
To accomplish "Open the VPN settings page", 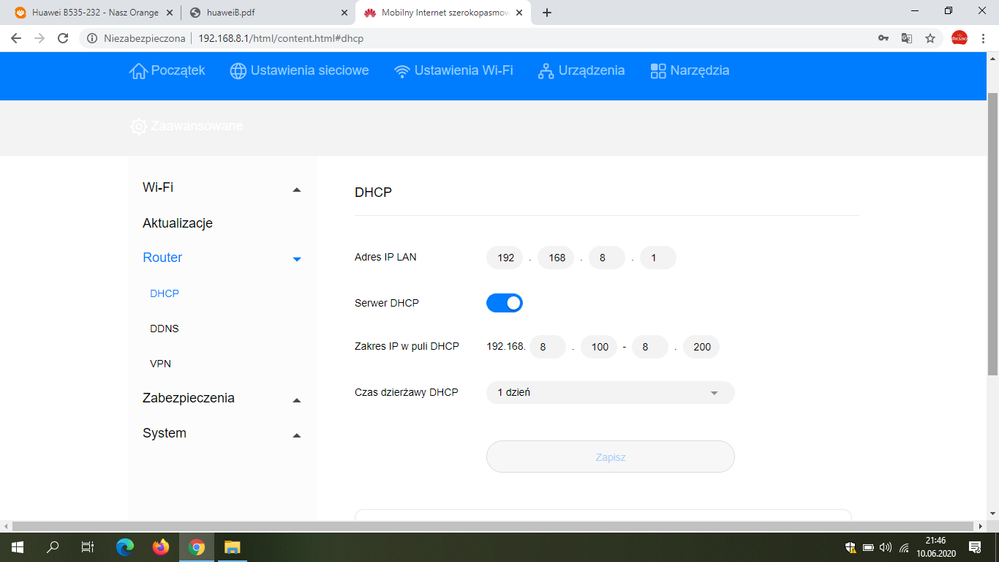I will coord(160,364).
